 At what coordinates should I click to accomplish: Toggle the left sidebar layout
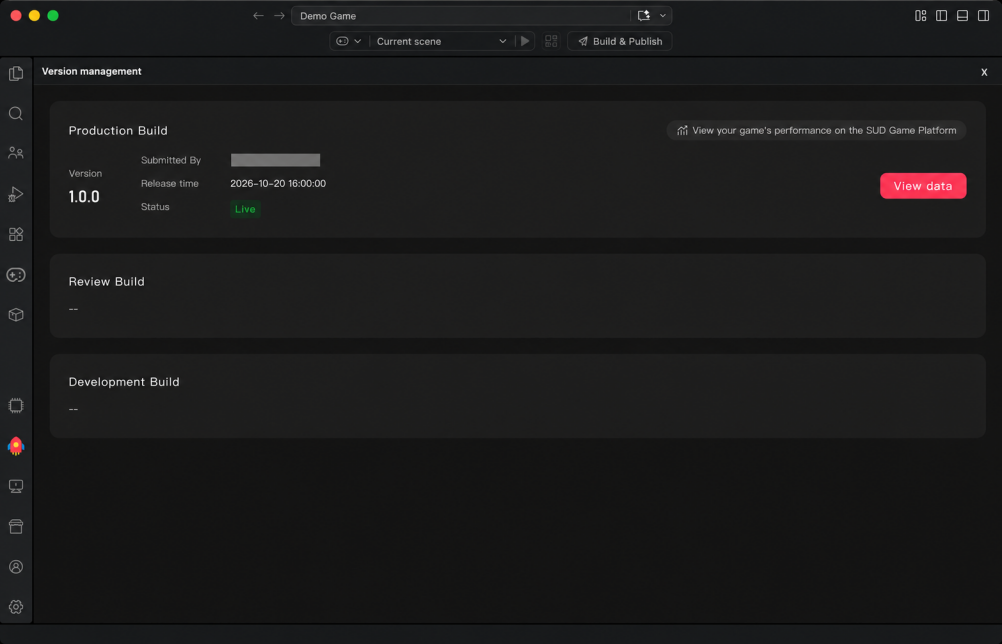[x=941, y=15]
